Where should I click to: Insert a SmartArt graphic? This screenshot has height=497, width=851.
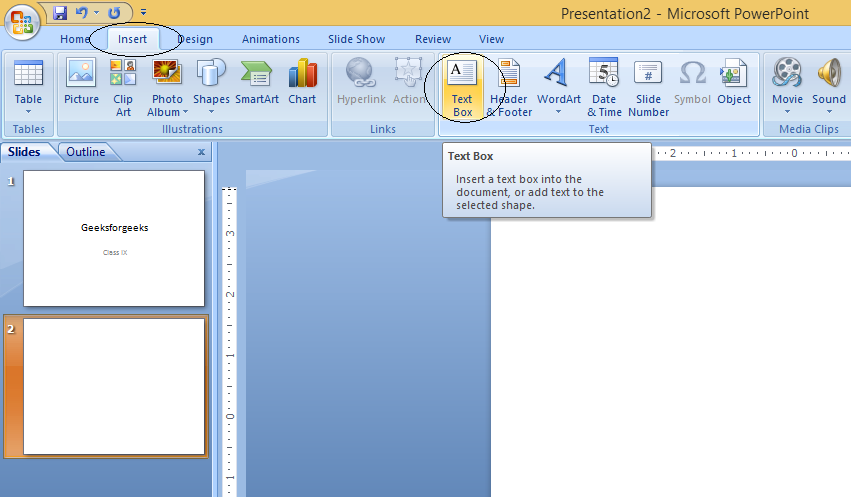coord(257,81)
